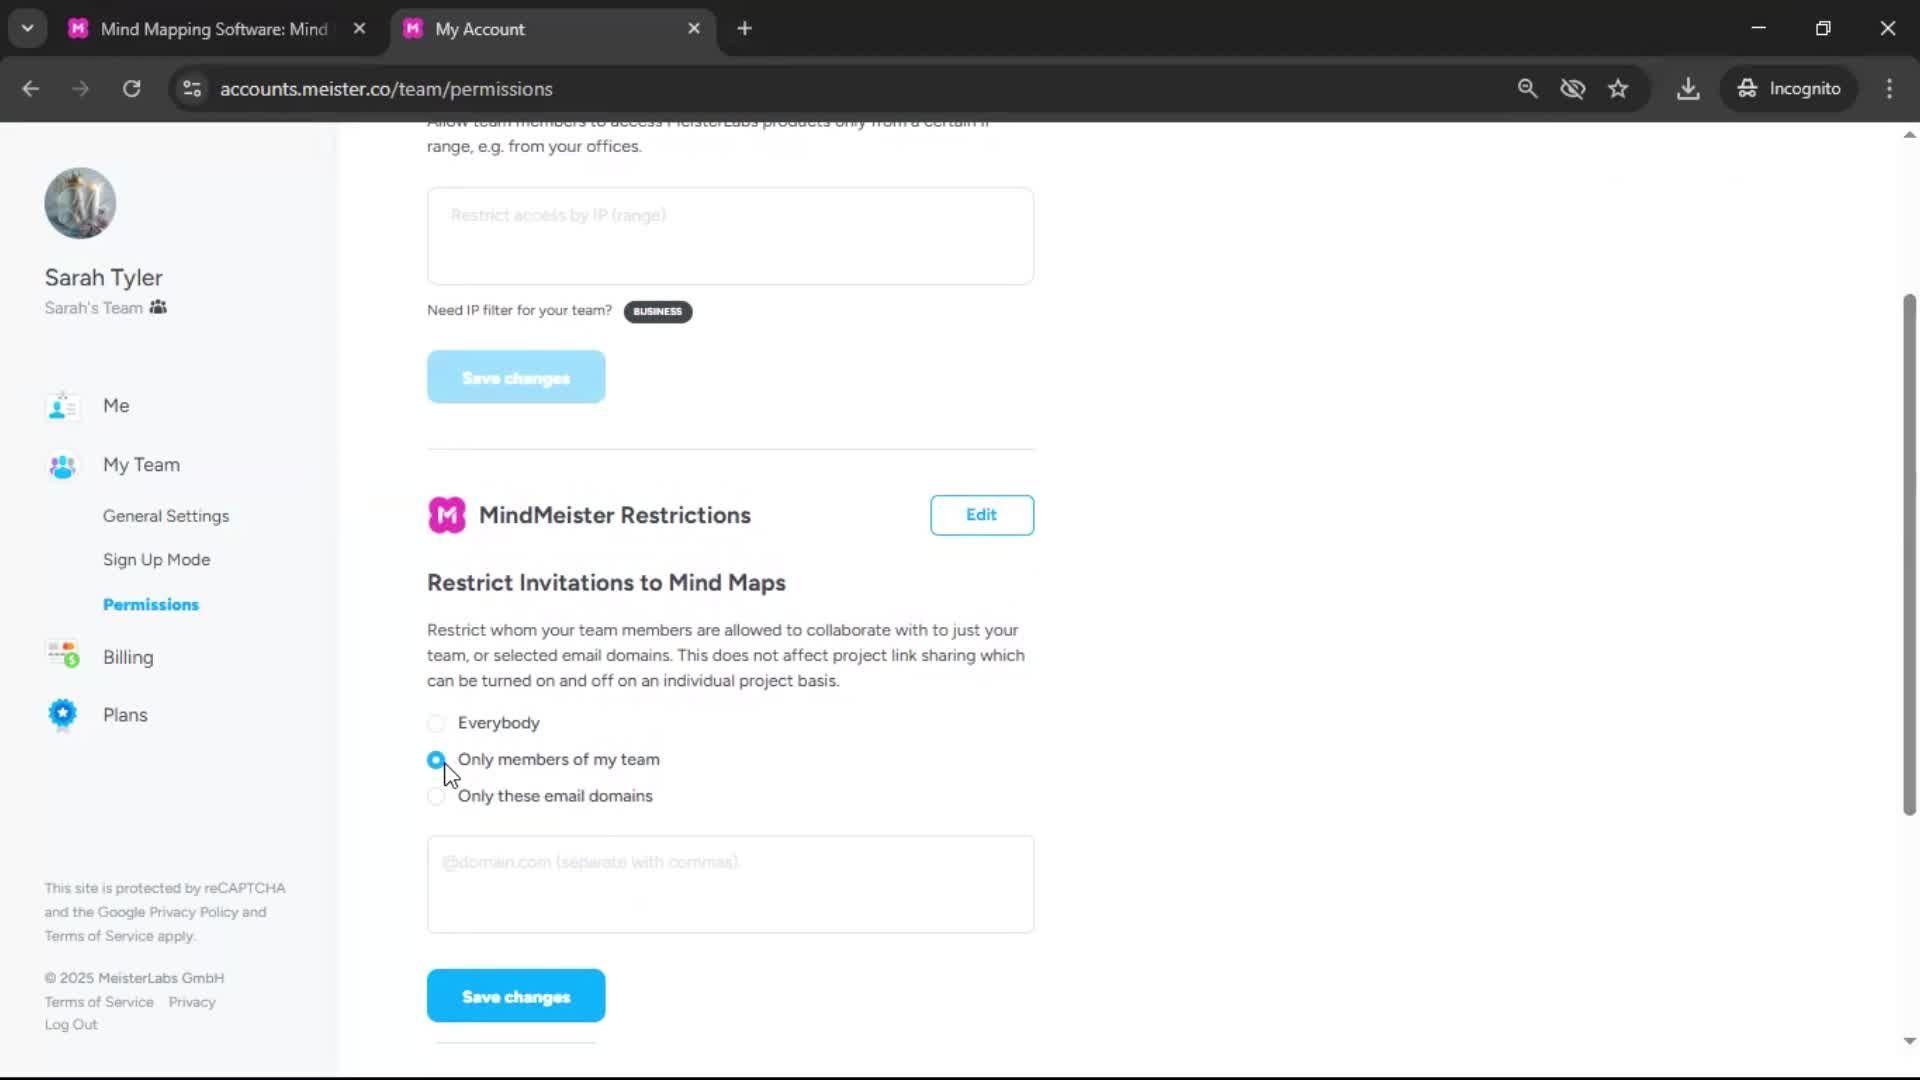Select the Everybody radio option

436,723
